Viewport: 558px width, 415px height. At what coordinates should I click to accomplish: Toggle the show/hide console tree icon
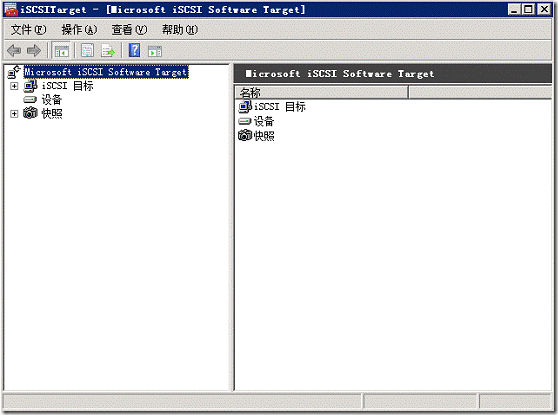tap(62, 51)
